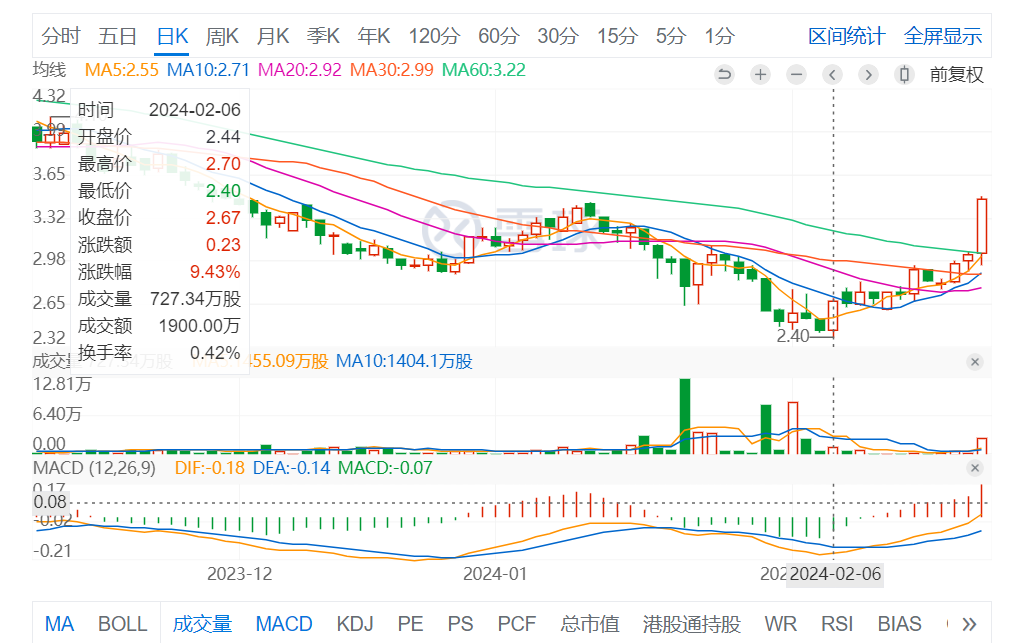Switch to 周K weekly chart tab
This screenshot has width=1029, height=643.
tap(222, 37)
